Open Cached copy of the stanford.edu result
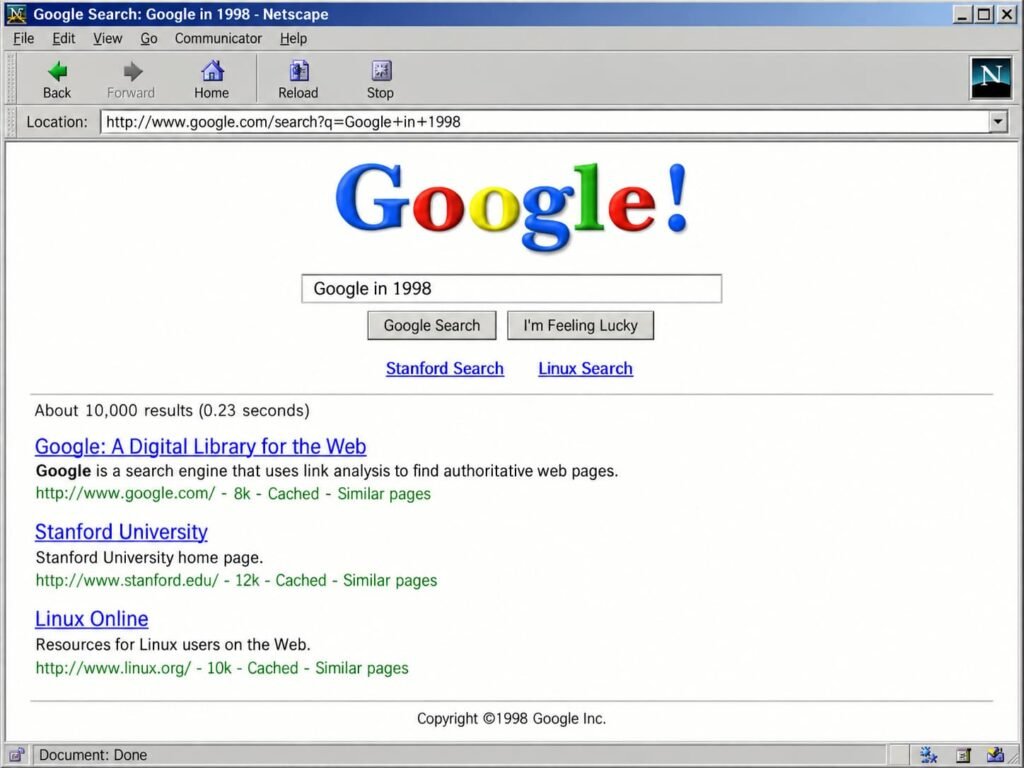The width and height of the screenshot is (1024, 768). click(300, 581)
